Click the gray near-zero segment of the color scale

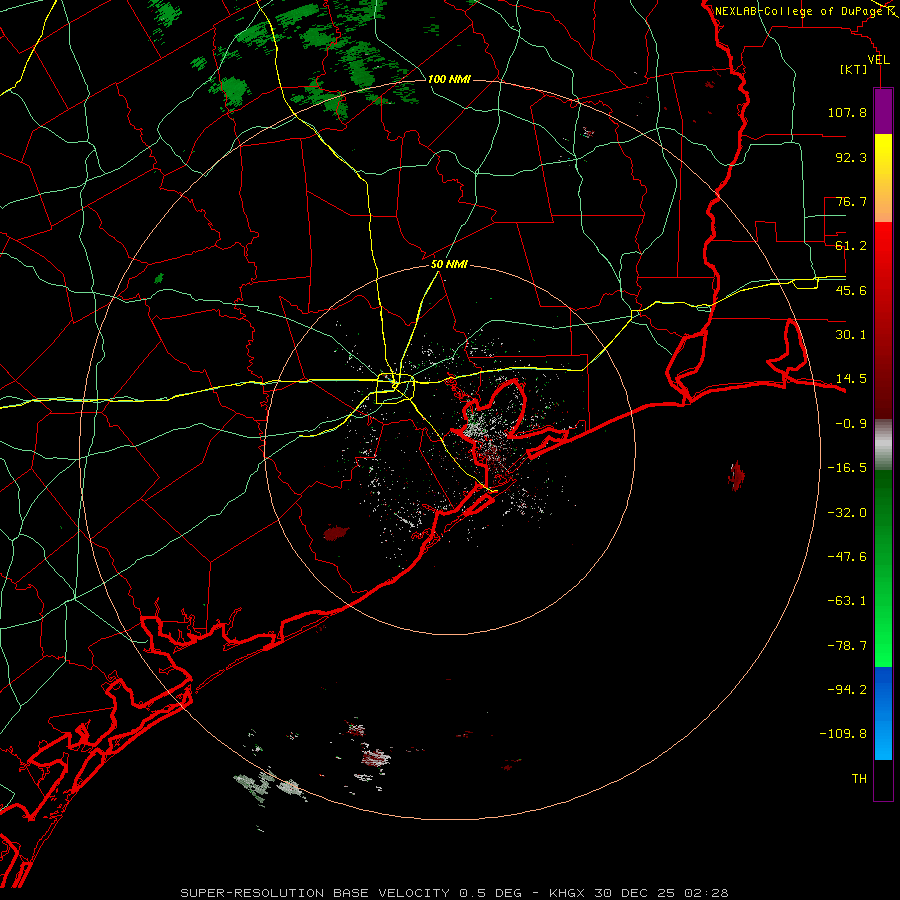(883, 442)
